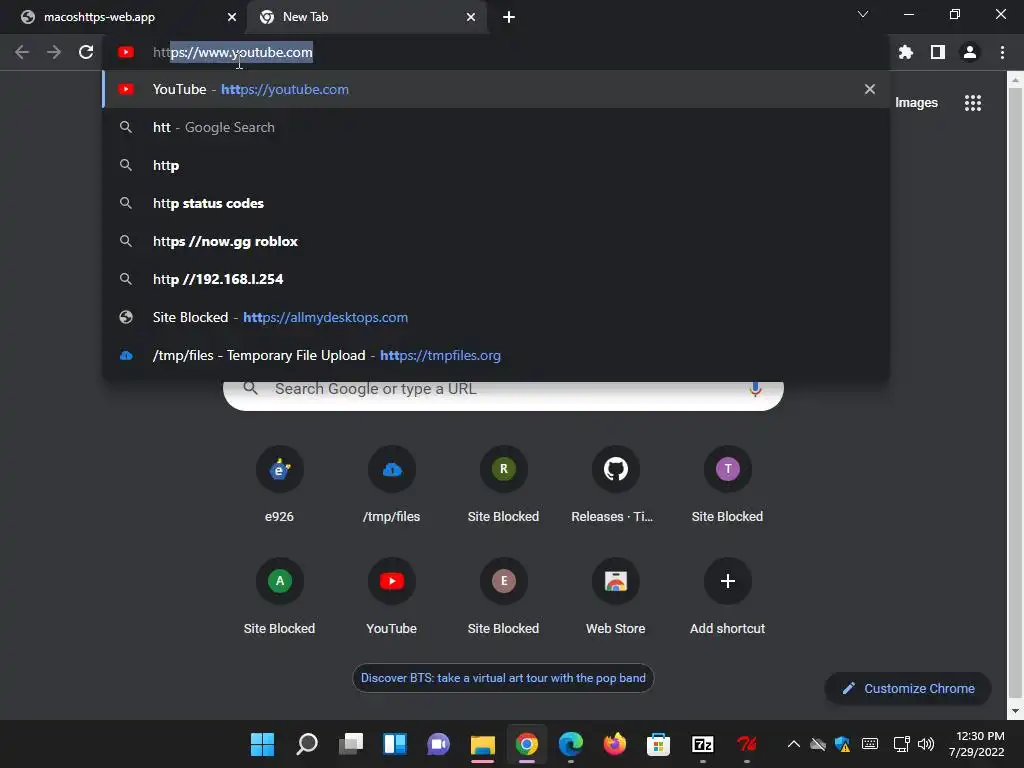Open the Images link
The width and height of the screenshot is (1024, 768).
tap(916, 103)
